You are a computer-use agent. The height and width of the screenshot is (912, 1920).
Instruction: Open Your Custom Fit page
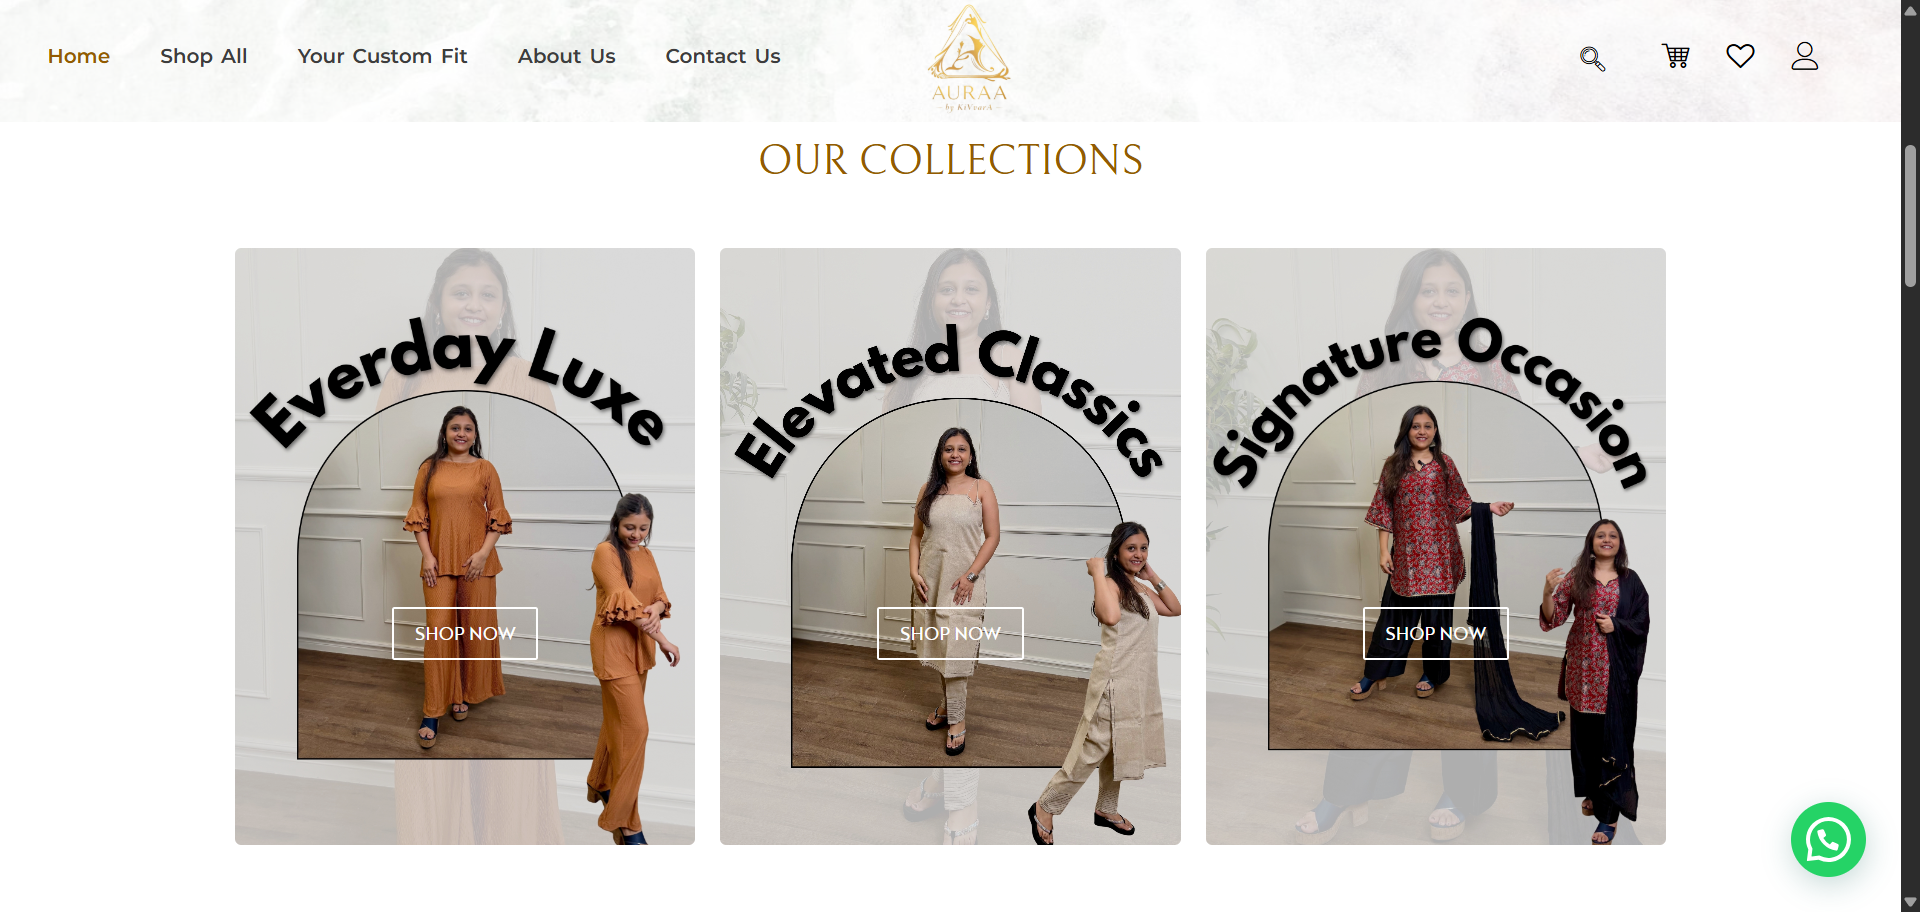pos(382,56)
